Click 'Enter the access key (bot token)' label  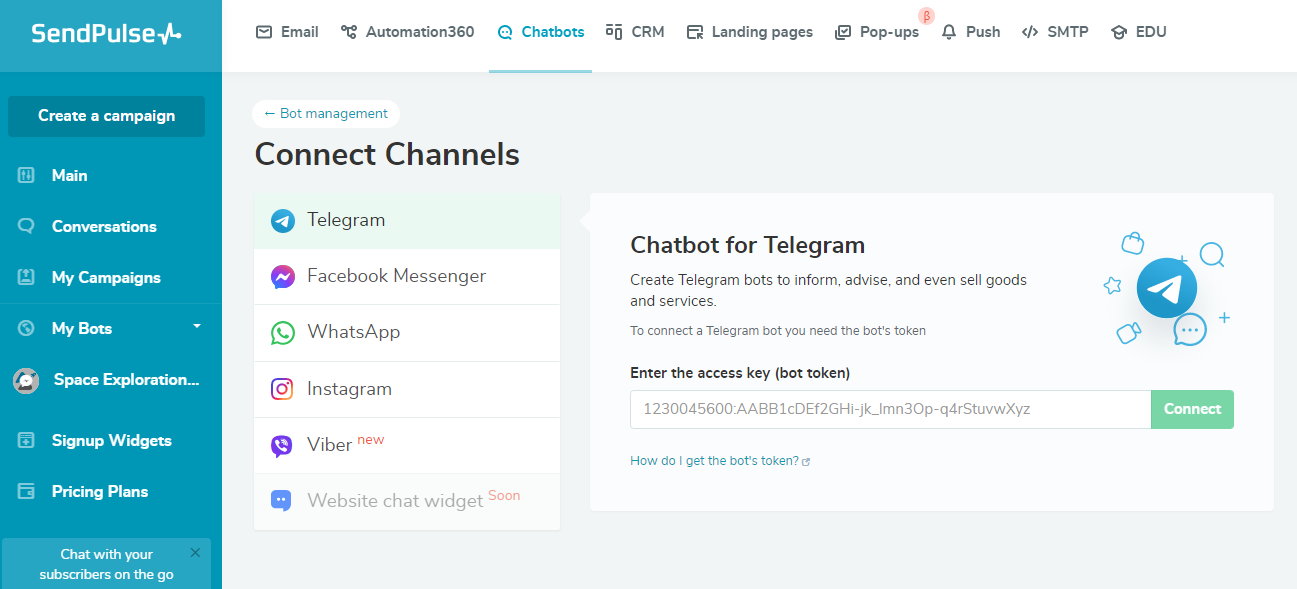coord(740,373)
